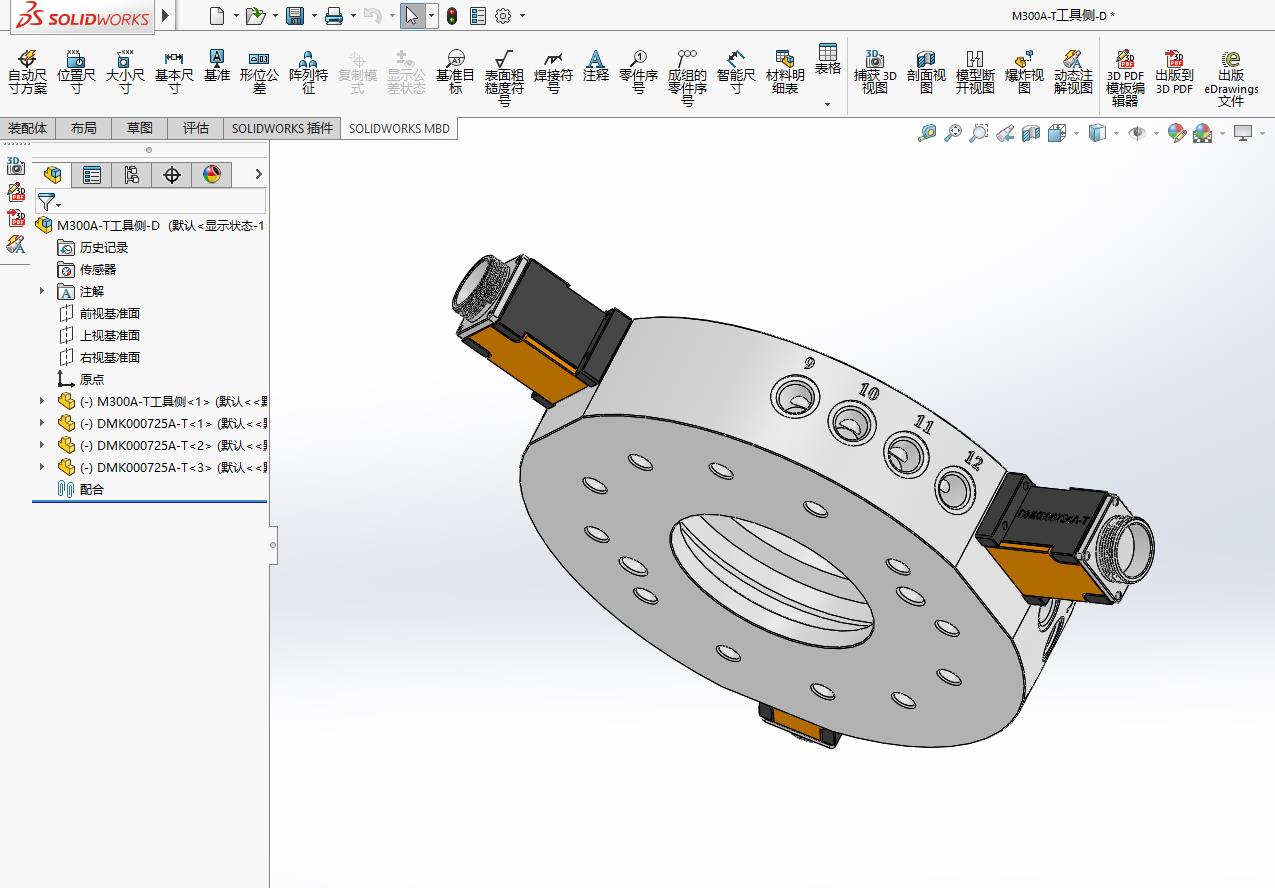
Task: Insert a Bill of Materials (材料明细表)
Action: (x=785, y=73)
